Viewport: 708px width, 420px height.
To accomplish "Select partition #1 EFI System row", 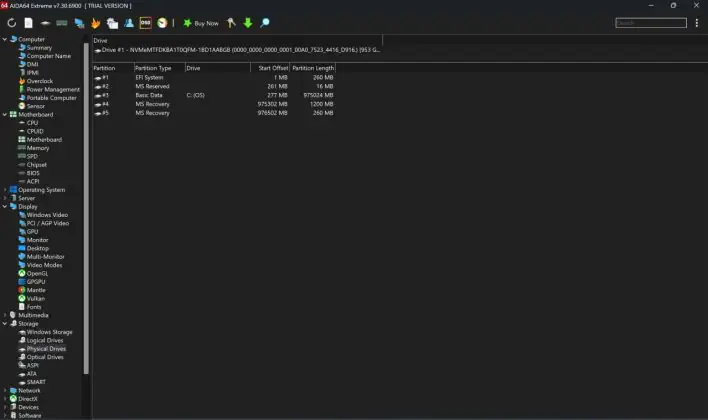I will tap(214, 77).
